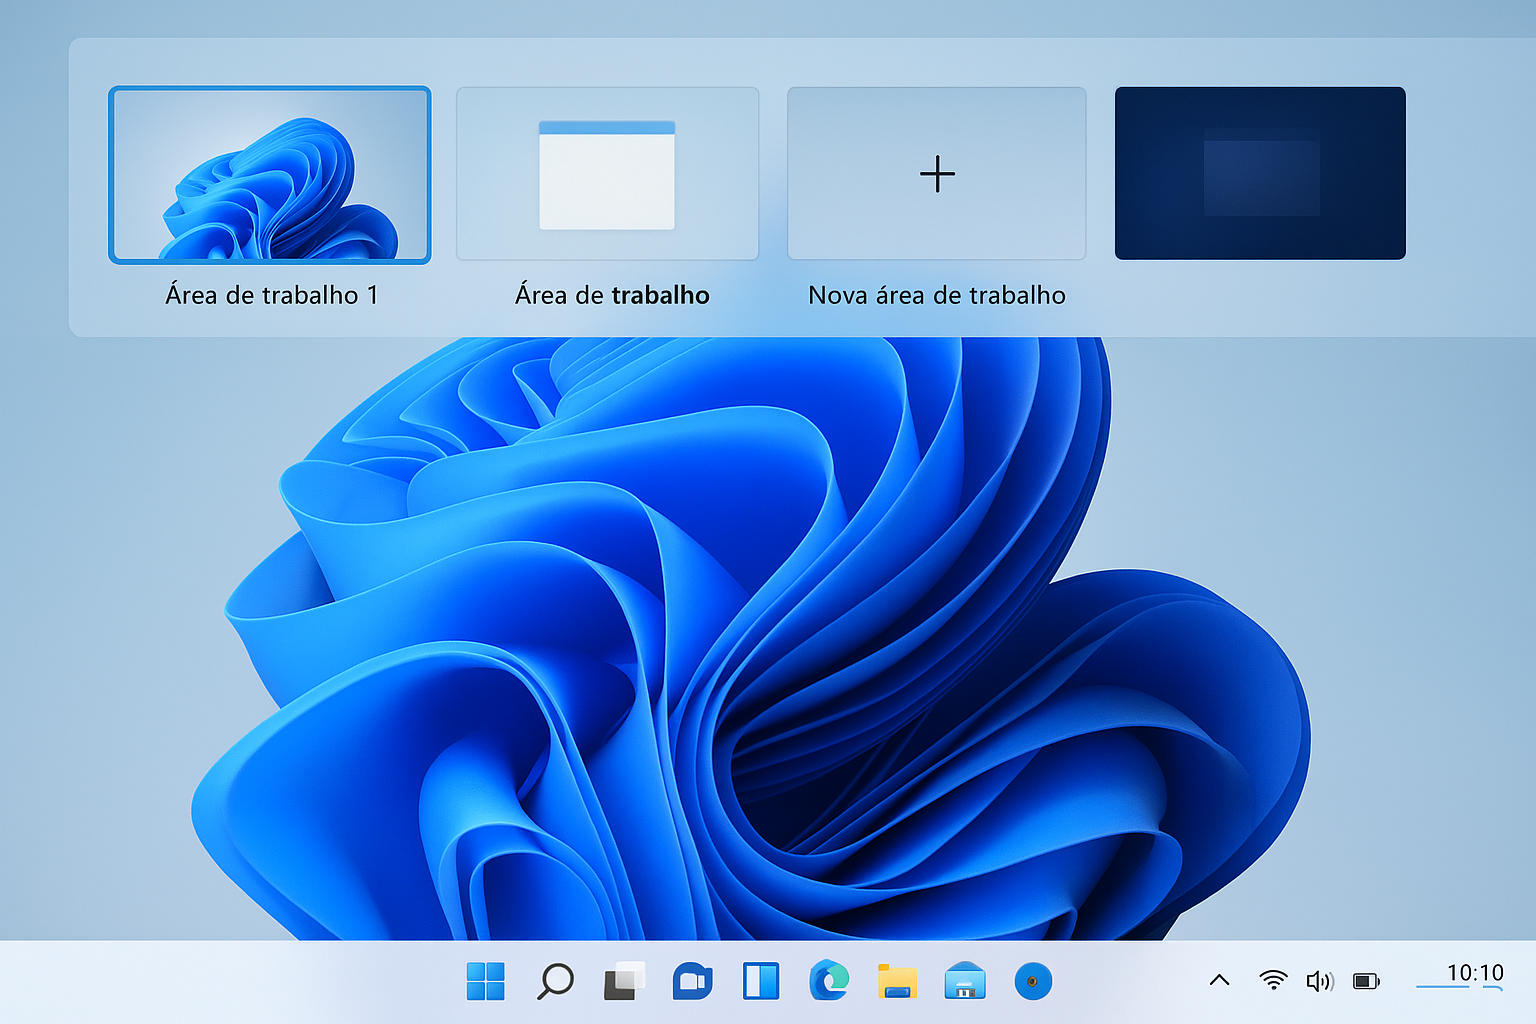
Task: Open the Widgets panel icon
Action: click(x=761, y=981)
